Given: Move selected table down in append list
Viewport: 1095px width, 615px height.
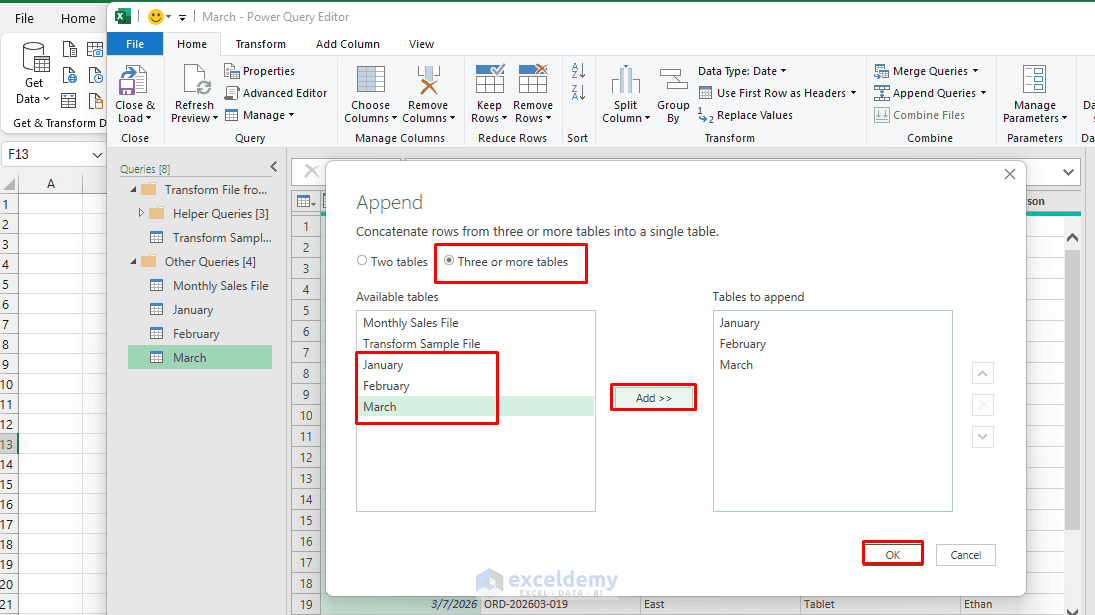Looking at the screenshot, I should click(983, 437).
